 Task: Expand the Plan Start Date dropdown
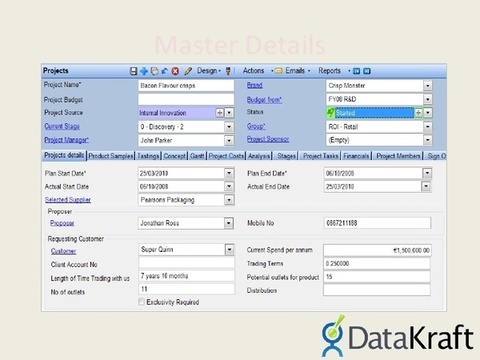229,173
